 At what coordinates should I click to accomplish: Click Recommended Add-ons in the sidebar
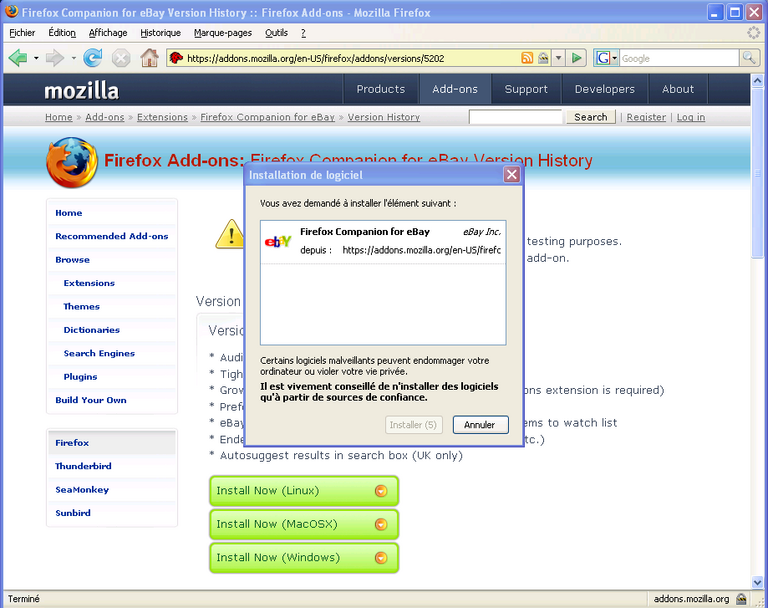[x=112, y=236]
